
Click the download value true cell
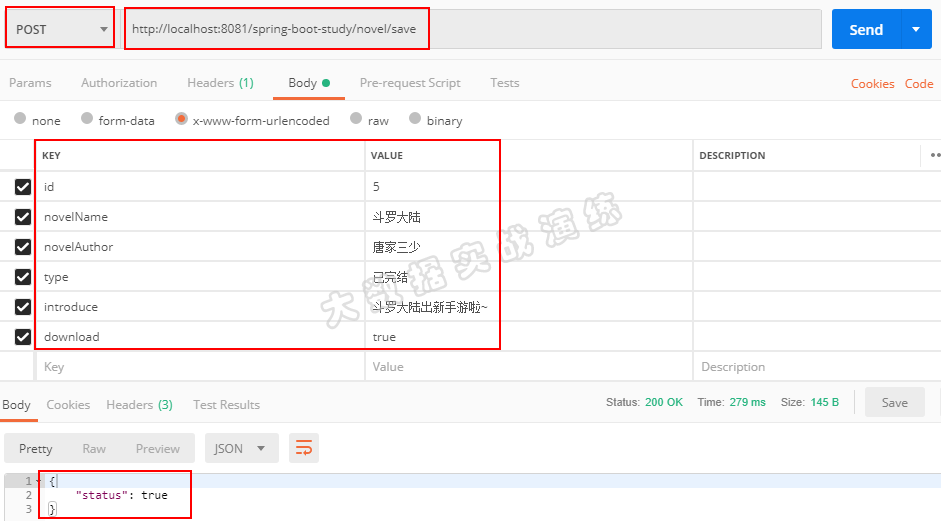529,337
